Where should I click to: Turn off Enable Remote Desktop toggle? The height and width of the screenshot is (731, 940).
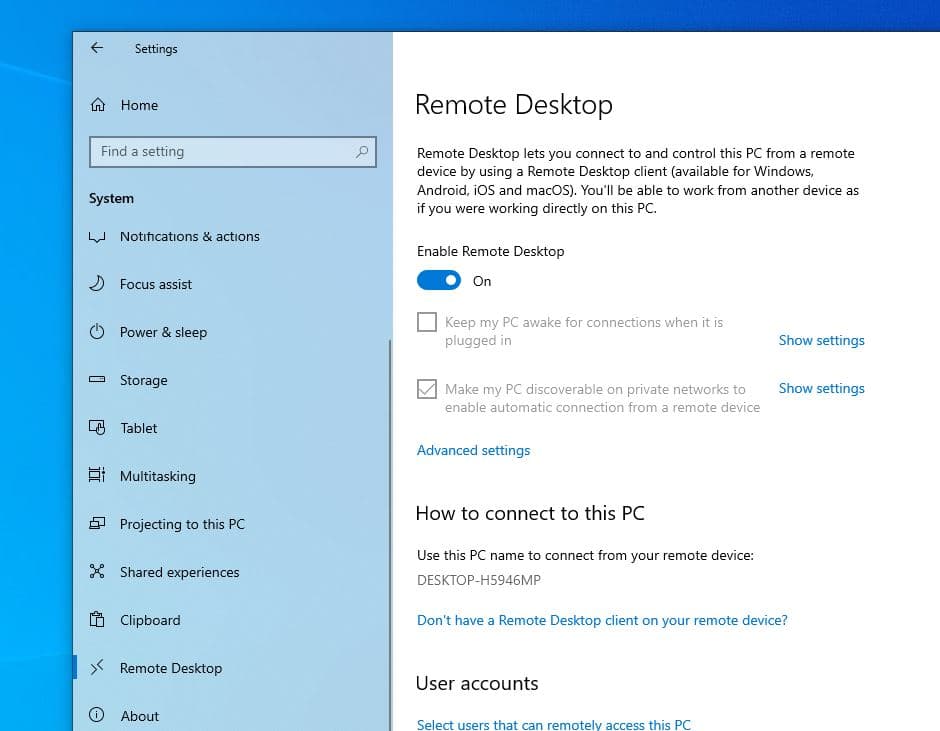point(438,281)
